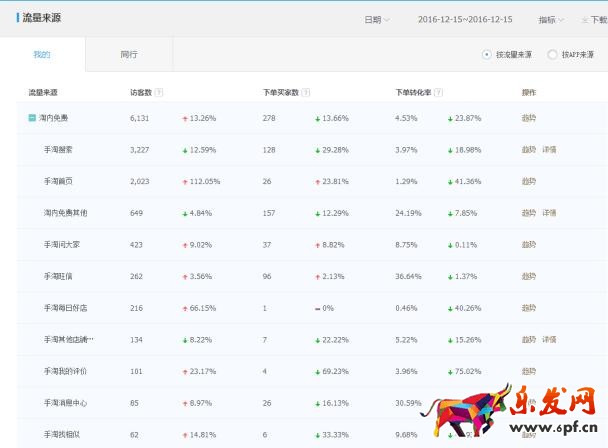Click the date range 2016-12-15~2016-12-15
This screenshot has width=608, height=448.
(463, 19)
